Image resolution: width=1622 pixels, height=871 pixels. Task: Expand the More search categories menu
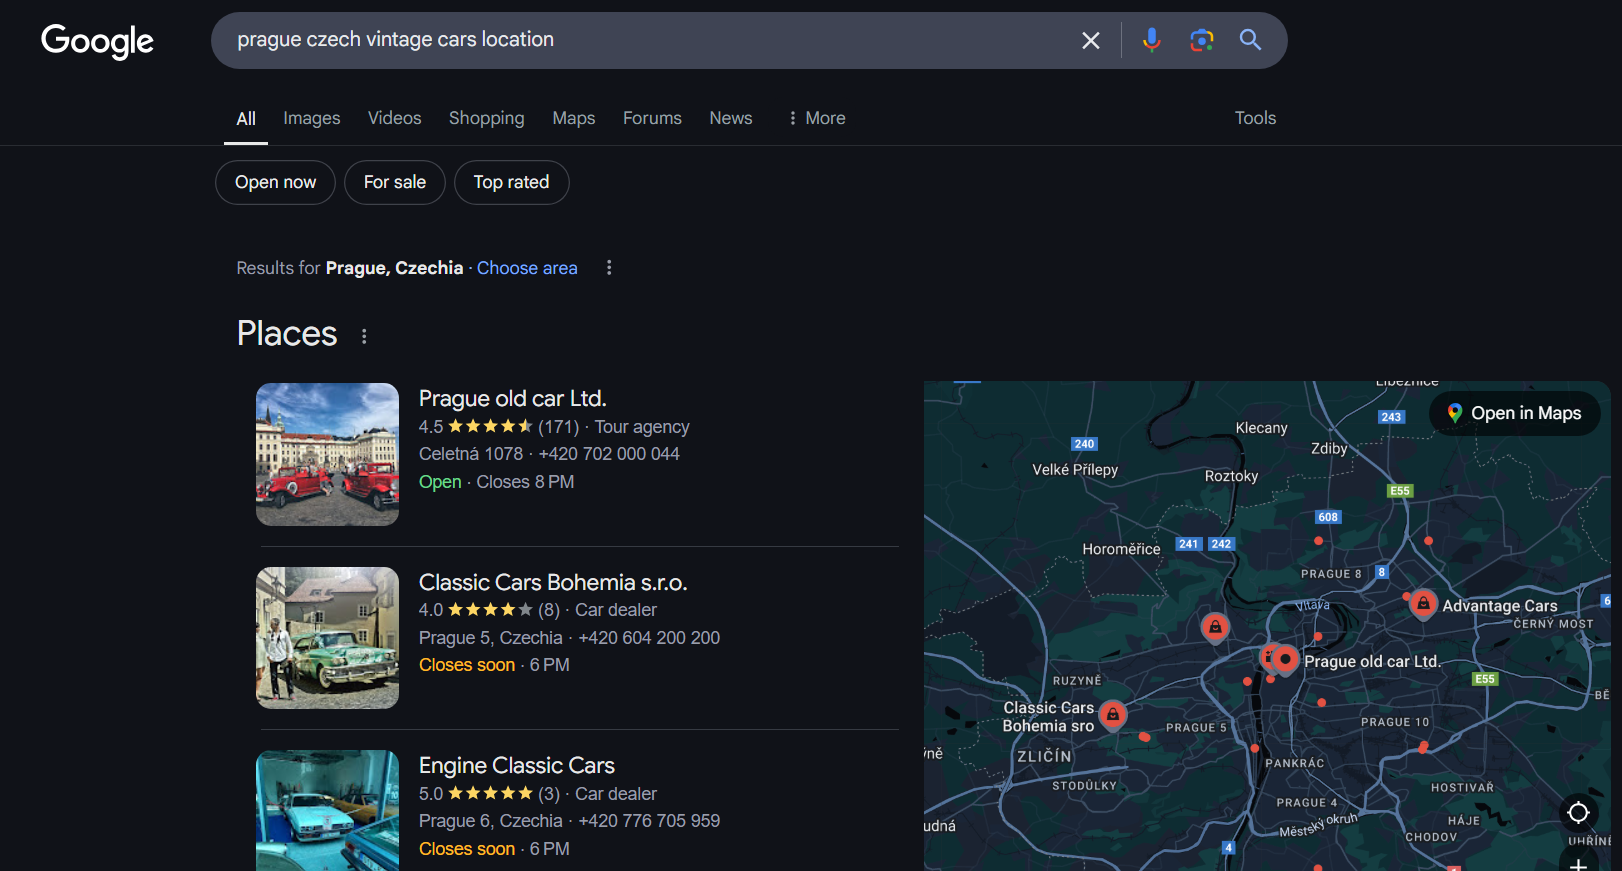pos(816,118)
